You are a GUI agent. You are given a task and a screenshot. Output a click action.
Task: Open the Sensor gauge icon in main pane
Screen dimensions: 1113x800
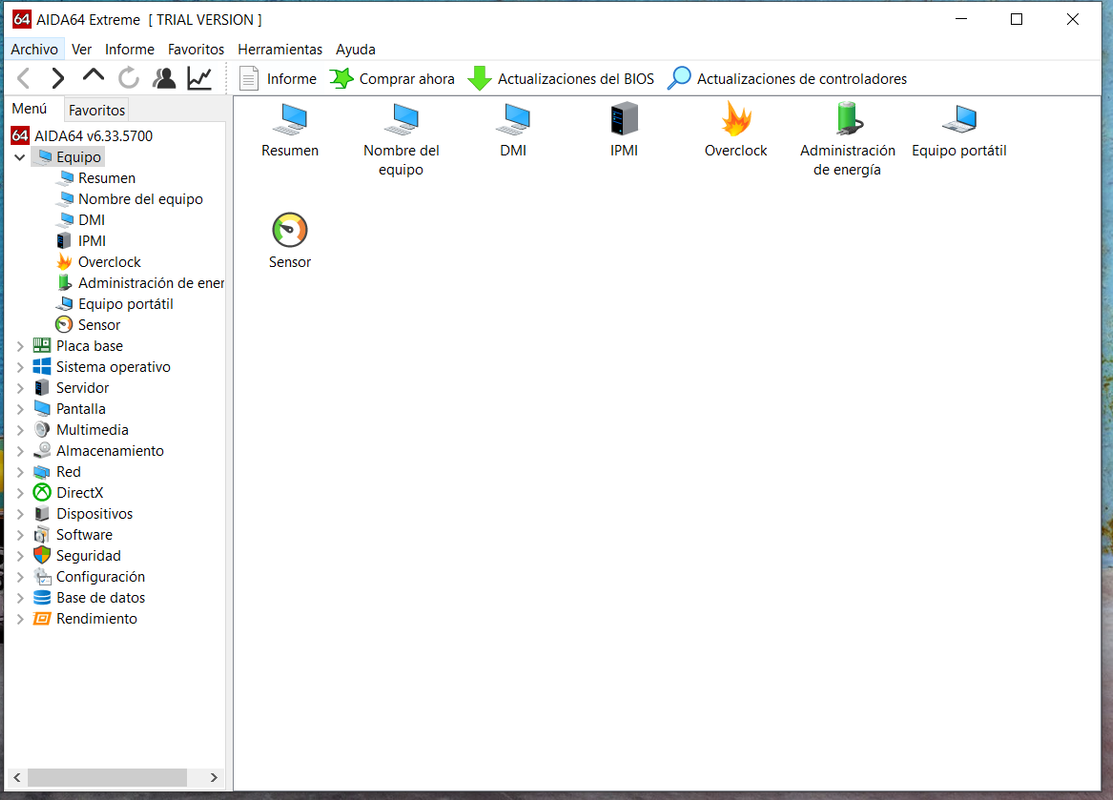click(290, 241)
